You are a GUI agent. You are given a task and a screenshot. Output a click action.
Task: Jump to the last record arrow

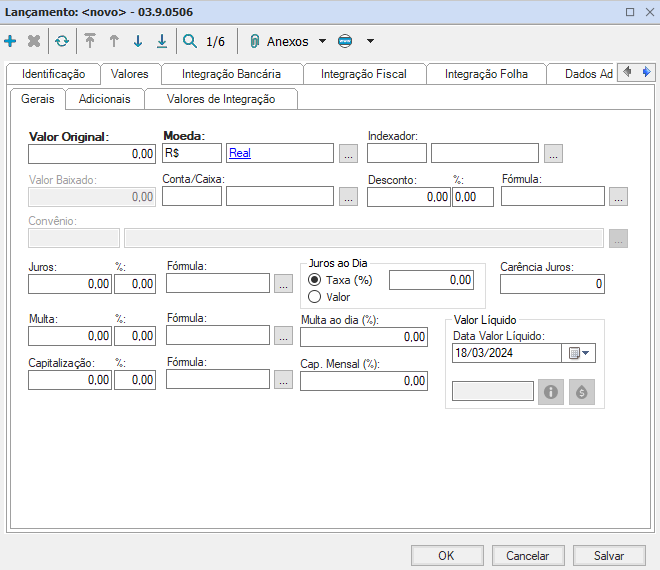point(162,42)
